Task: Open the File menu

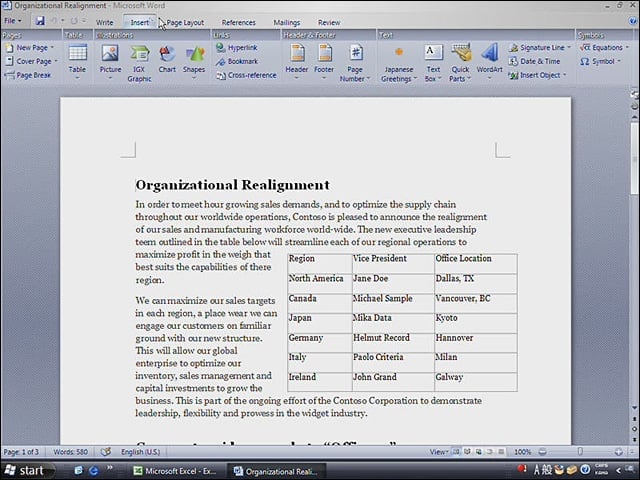Action: click(x=13, y=20)
